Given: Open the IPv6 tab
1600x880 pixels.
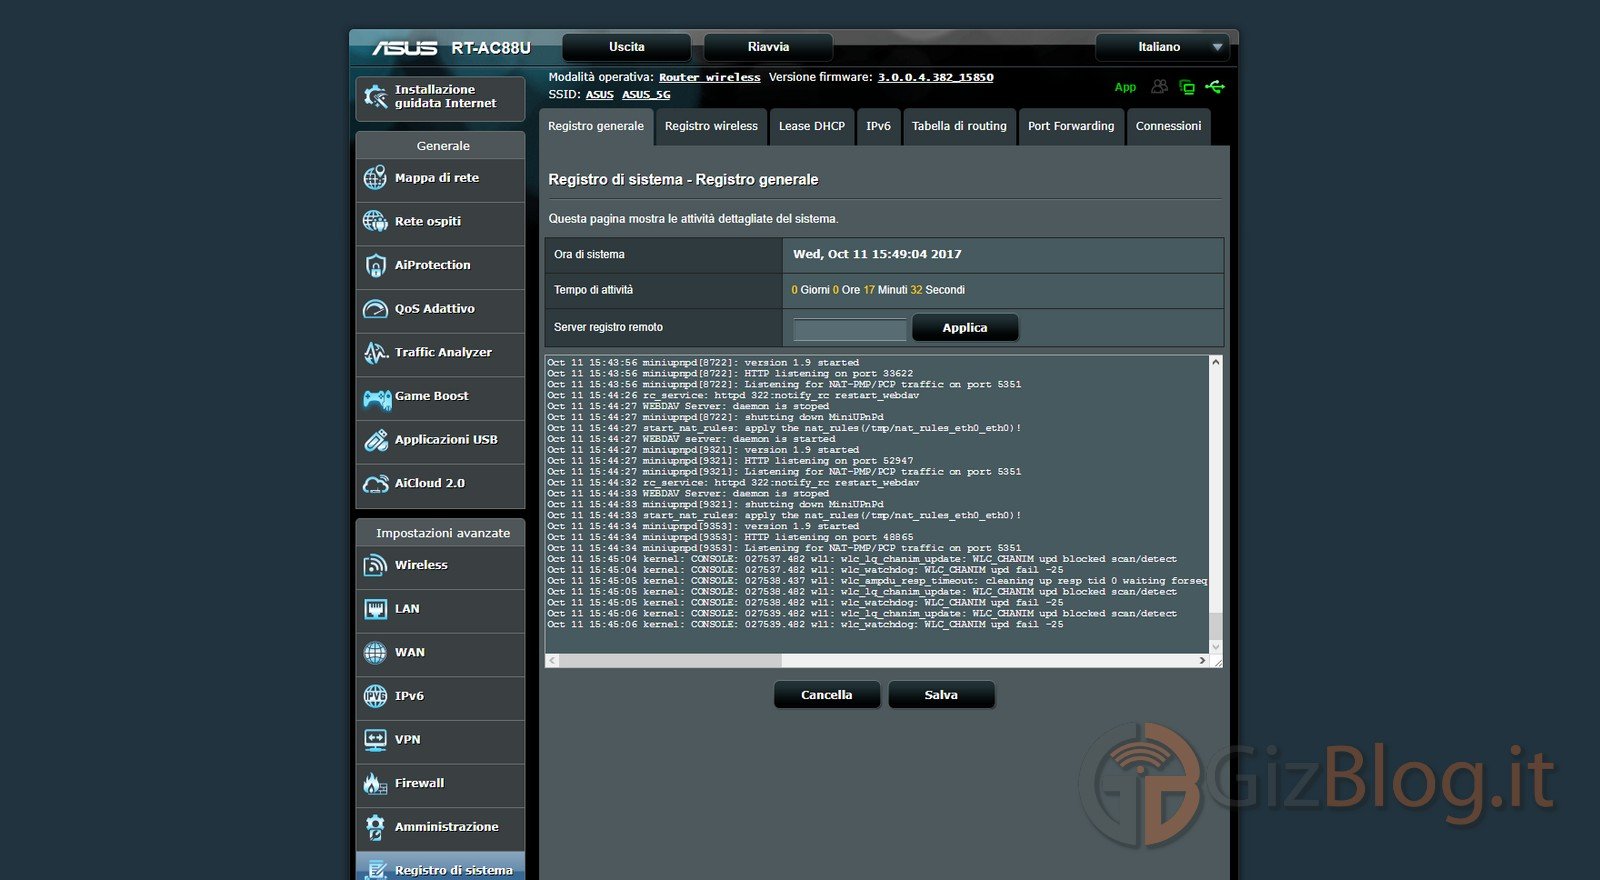Looking at the screenshot, I should [x=878, y=127].
